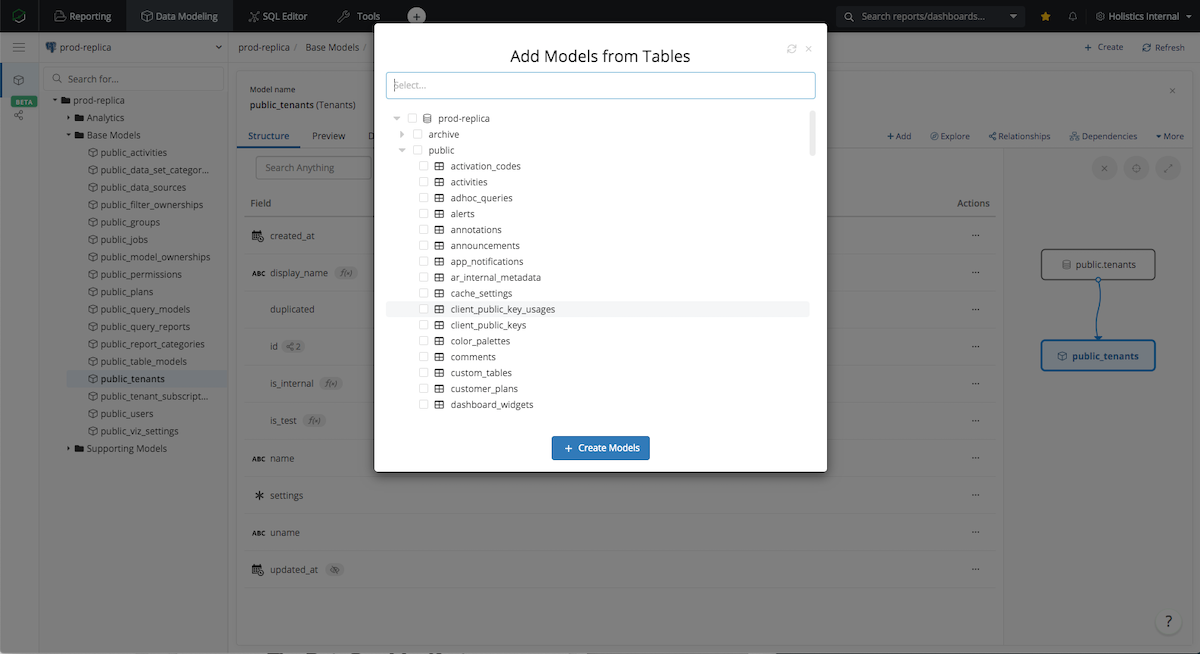This screenshot has width=1200, height=654.
Task: Click the table list scrollbar in modal
Action: [812, 133]
